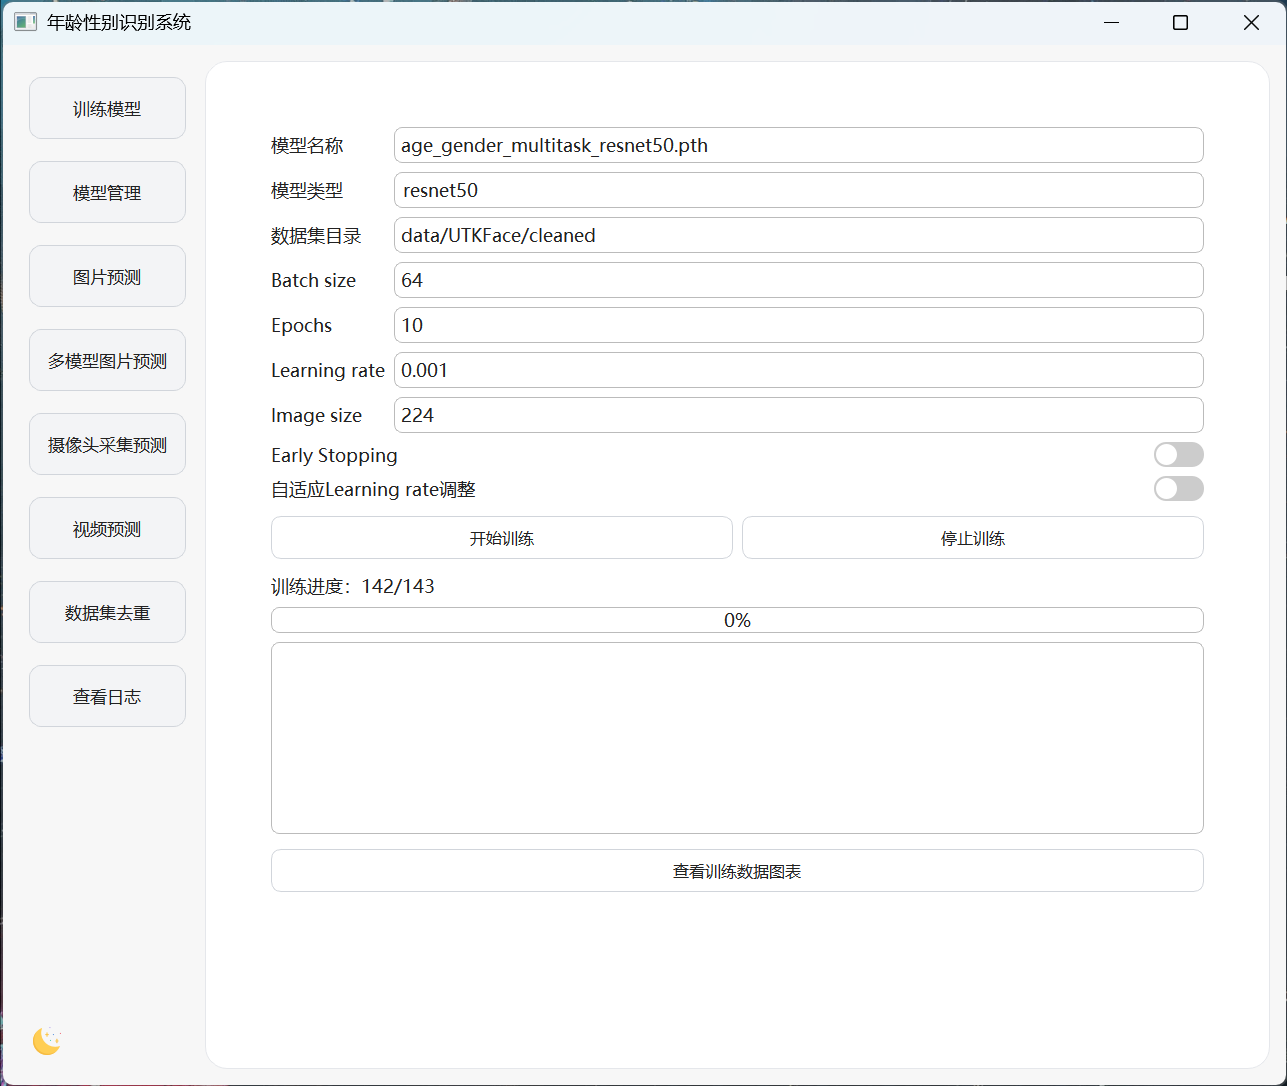
Task: Navigate to 视频预测 page
Action: tap(107, 529)
